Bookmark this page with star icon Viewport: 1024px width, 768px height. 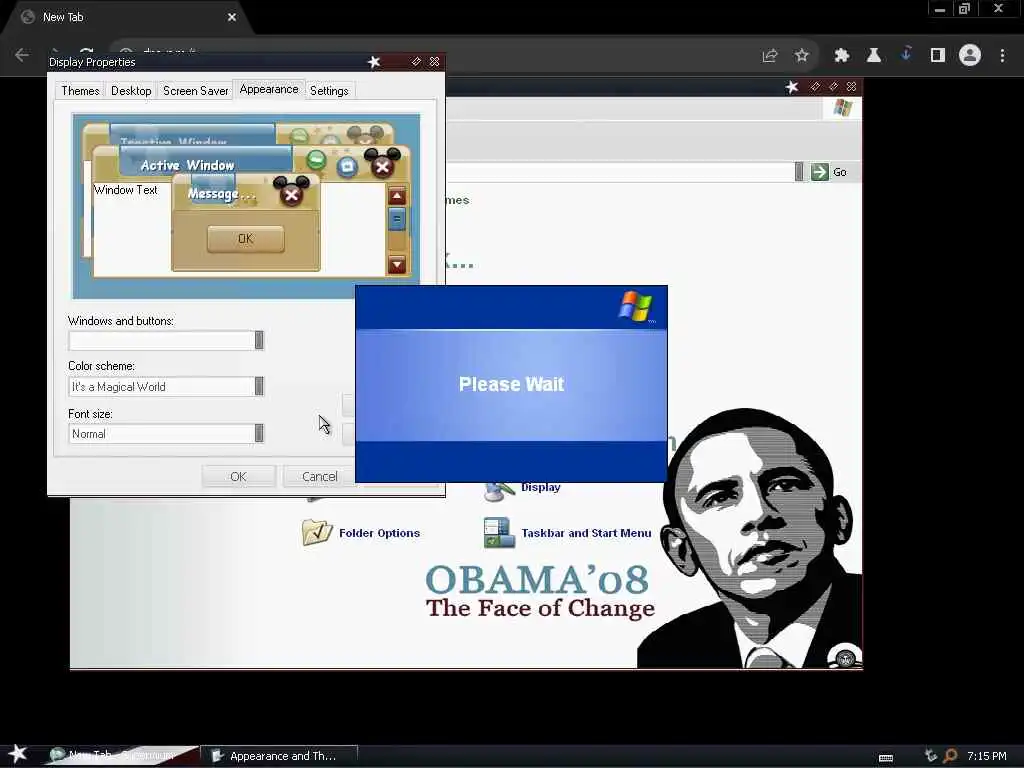pyautogui.click(x=802, y=56)
